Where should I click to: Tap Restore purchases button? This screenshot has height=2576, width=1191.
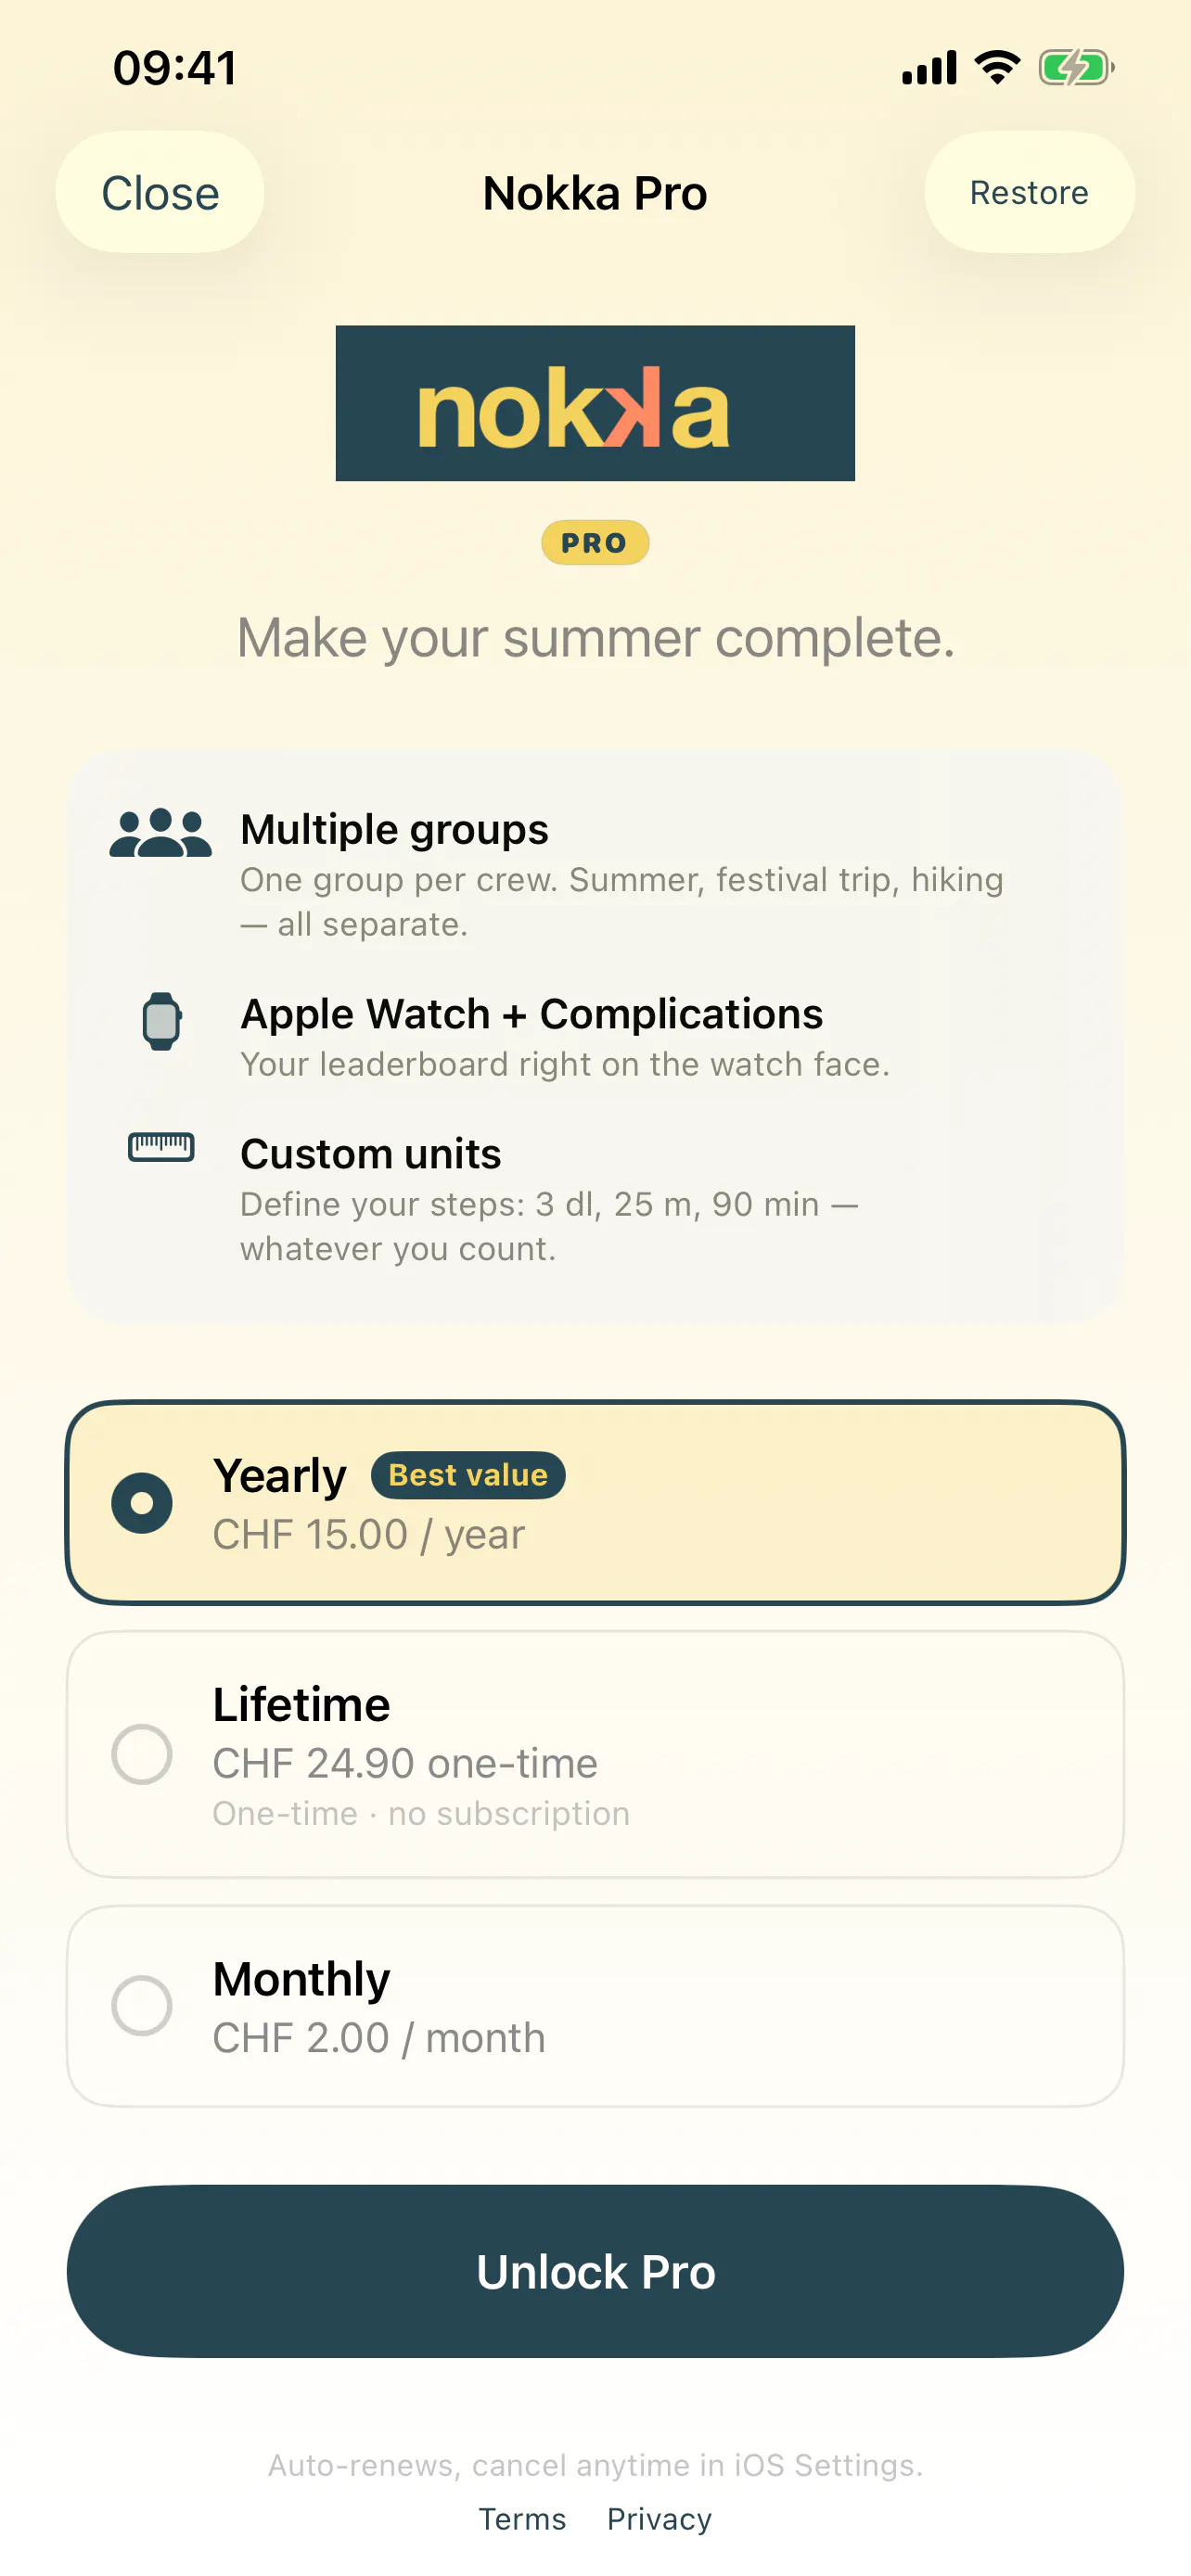(x=1029, y=192)
